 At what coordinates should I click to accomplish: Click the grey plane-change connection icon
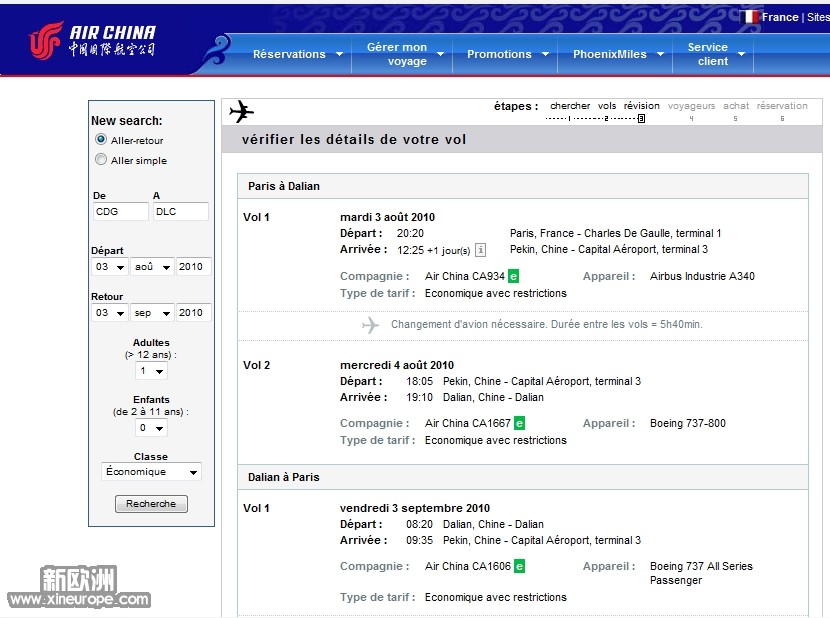click(x=371, y=325)
